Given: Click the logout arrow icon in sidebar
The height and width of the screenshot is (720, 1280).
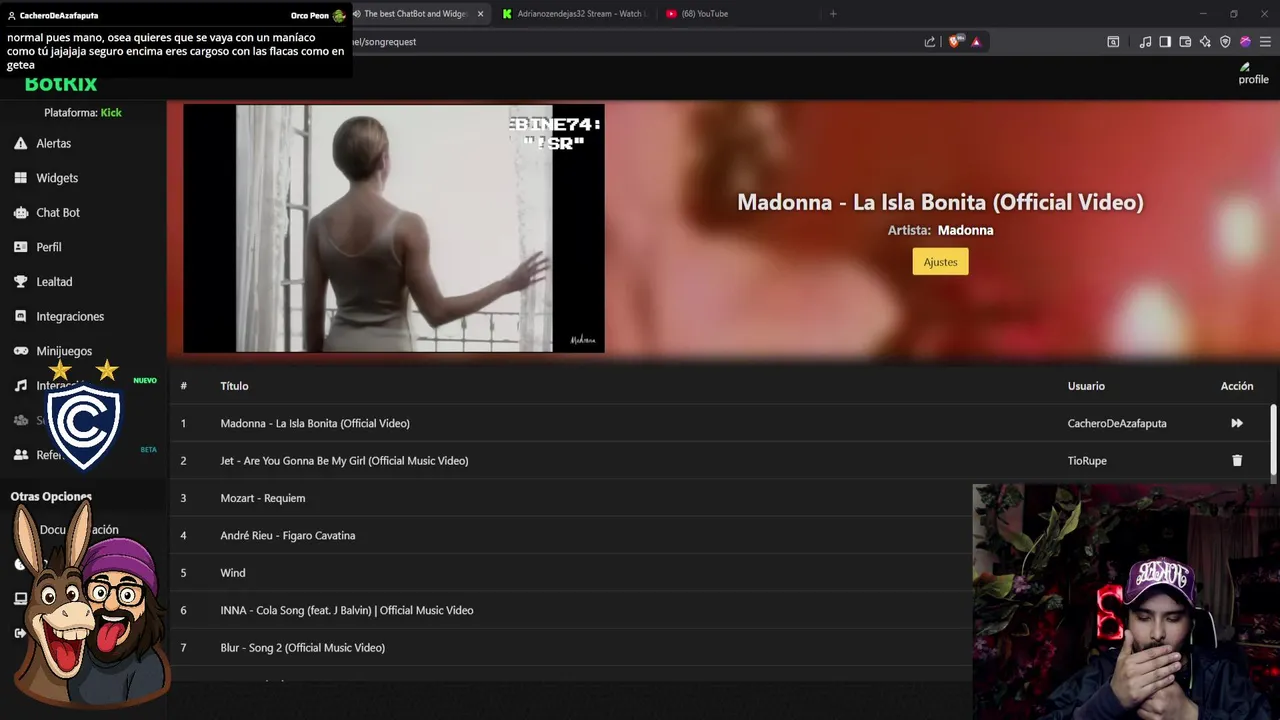Looking at the screenshot, I should pos(20,633).
